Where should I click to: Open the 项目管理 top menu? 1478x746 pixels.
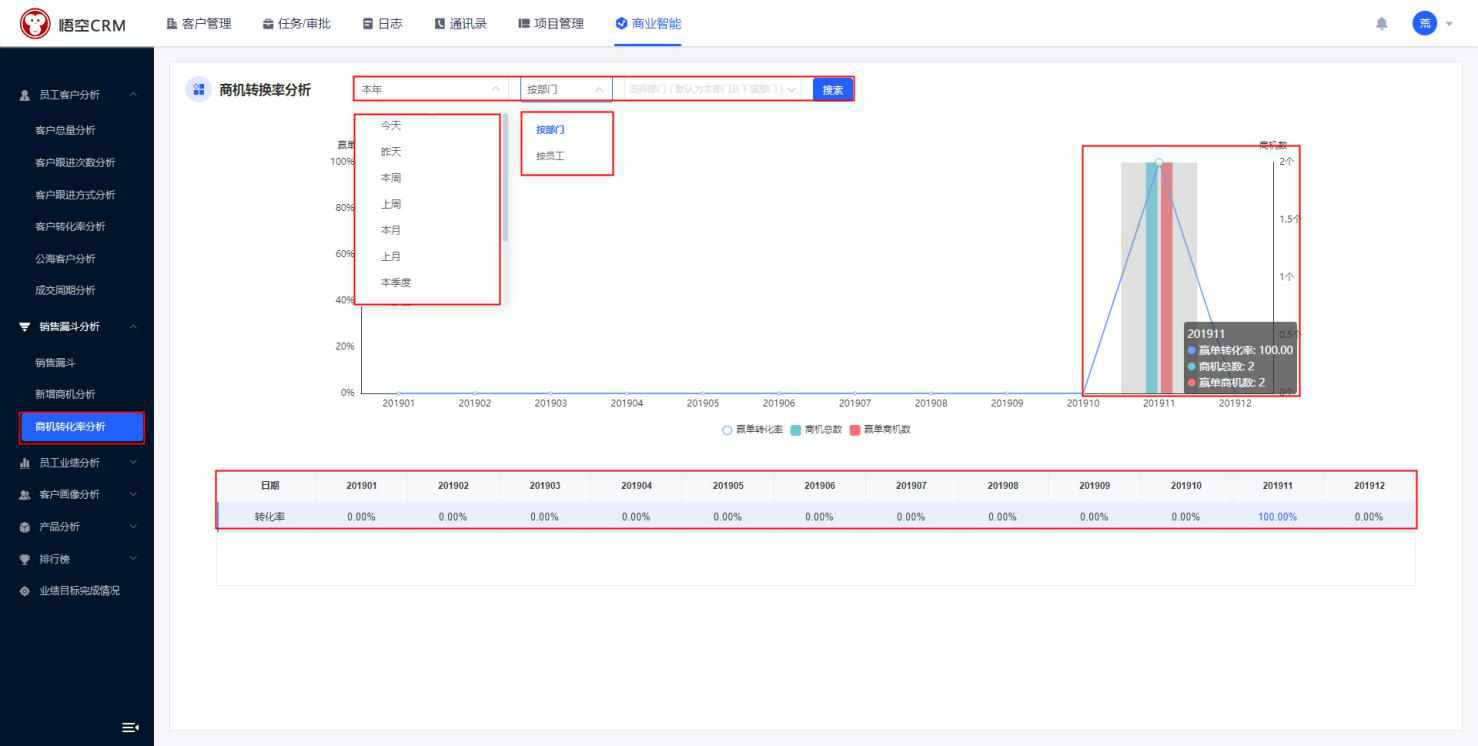(551, 24)
